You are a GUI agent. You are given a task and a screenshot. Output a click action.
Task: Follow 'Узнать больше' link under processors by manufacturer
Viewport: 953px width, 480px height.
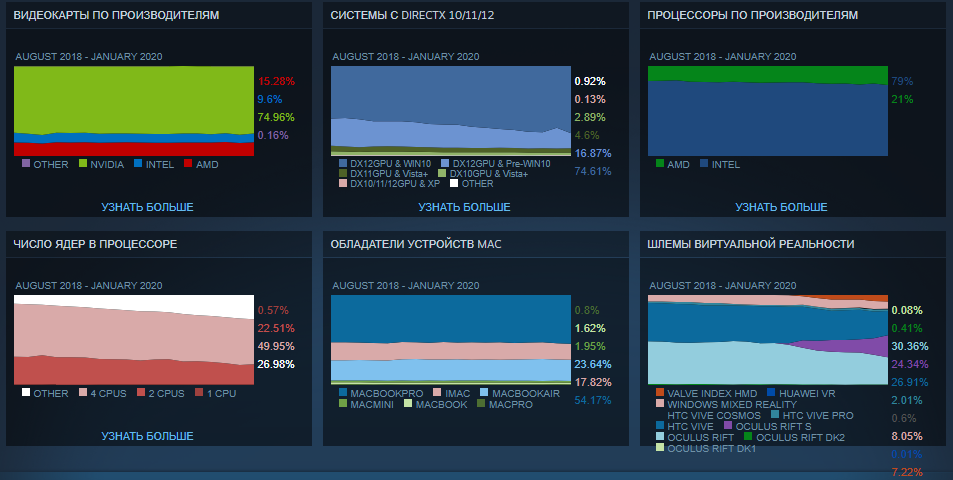781,207
